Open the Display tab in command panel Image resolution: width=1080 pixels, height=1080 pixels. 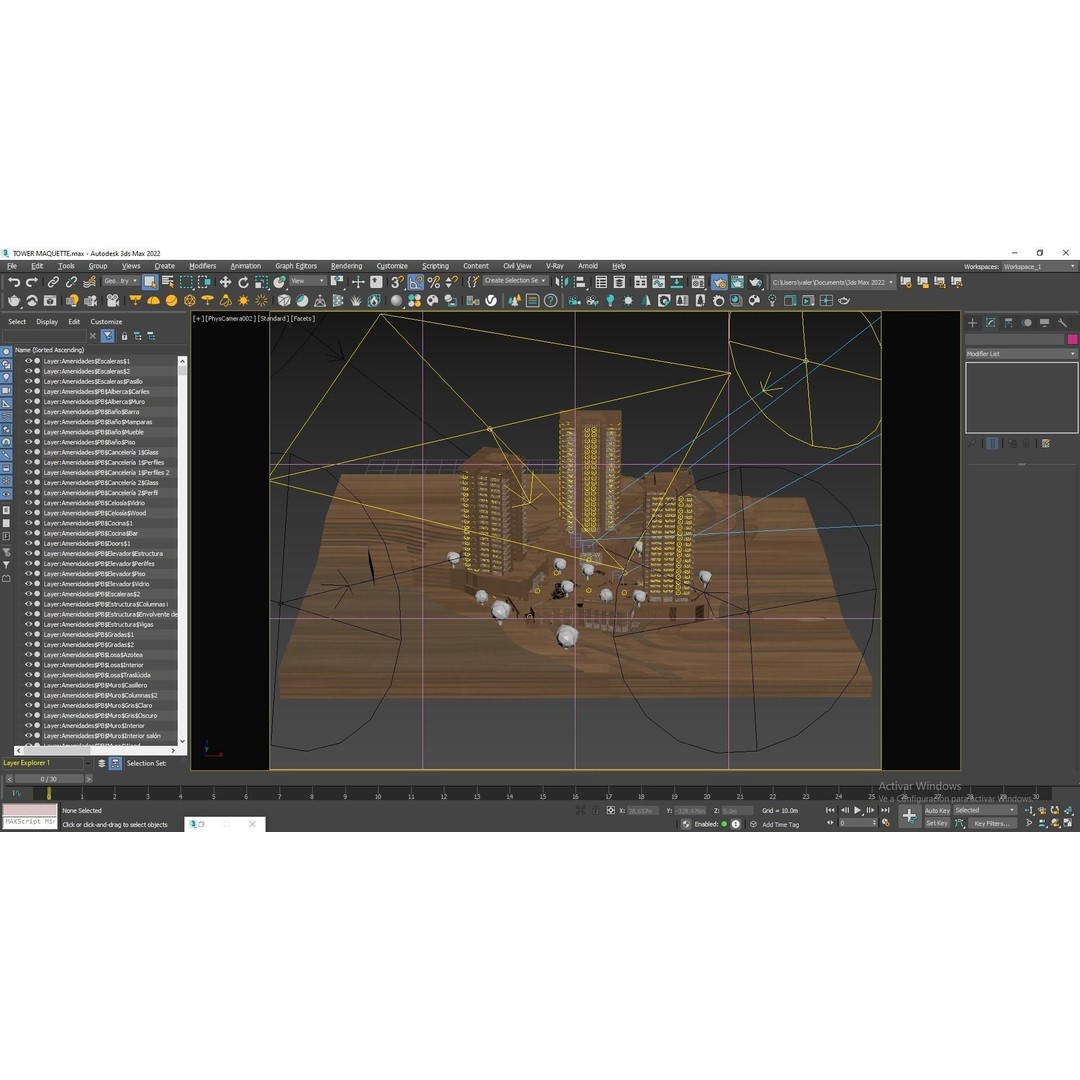point(1044,323)
